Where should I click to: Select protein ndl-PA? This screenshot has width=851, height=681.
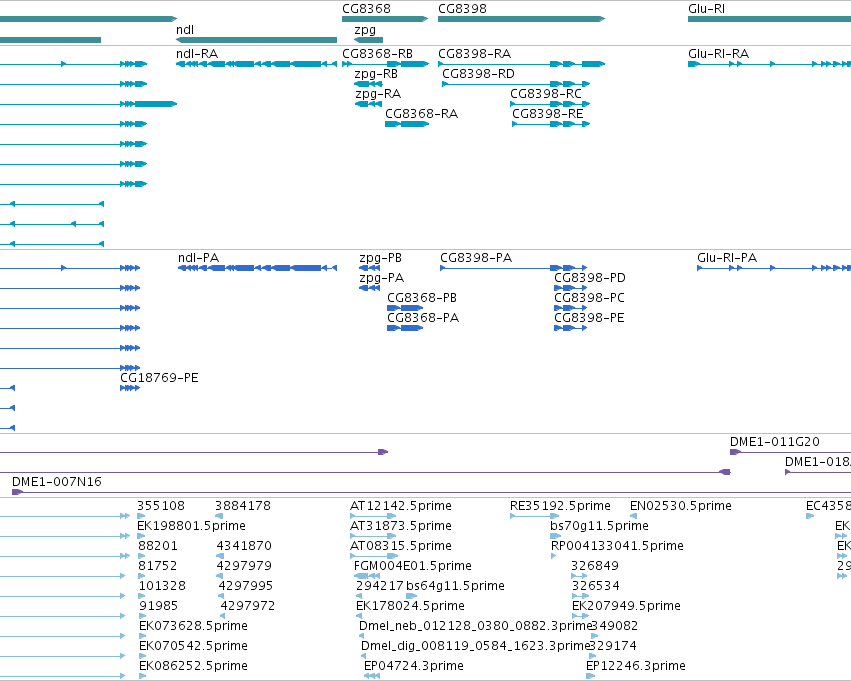point(257,268)
